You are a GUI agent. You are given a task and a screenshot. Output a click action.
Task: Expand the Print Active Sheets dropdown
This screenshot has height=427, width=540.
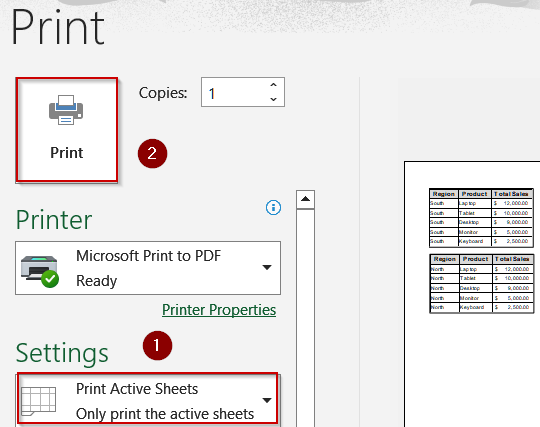coord(148,400)
